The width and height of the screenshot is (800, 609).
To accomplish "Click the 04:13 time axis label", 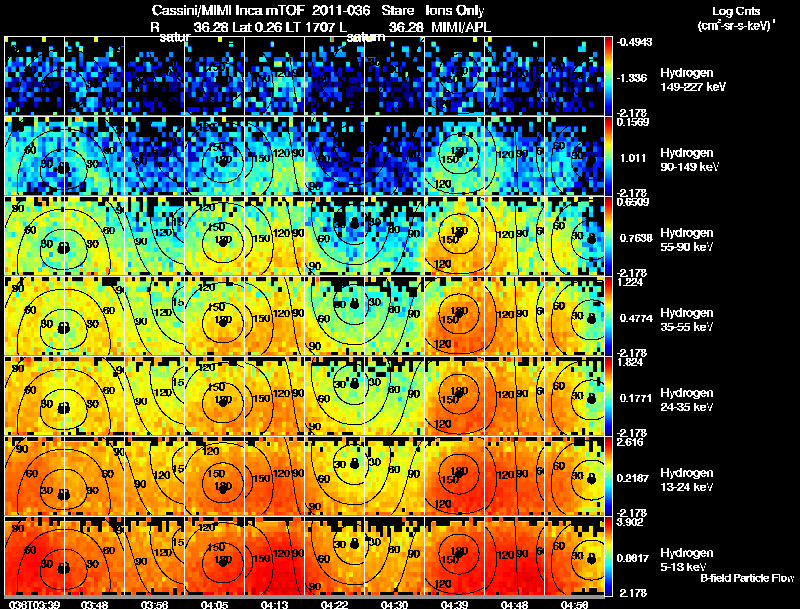I will coord(274,604).
